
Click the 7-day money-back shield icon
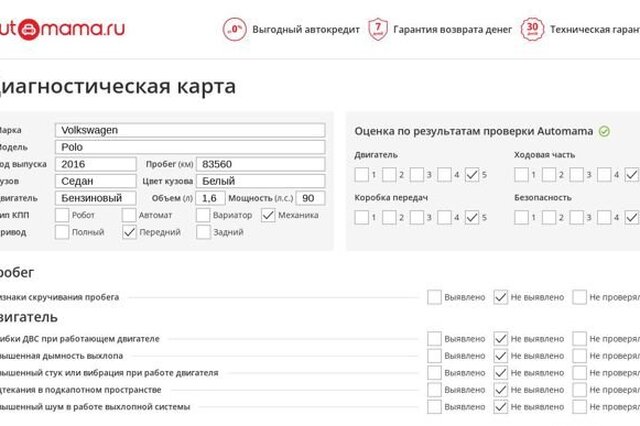(378, 29)
